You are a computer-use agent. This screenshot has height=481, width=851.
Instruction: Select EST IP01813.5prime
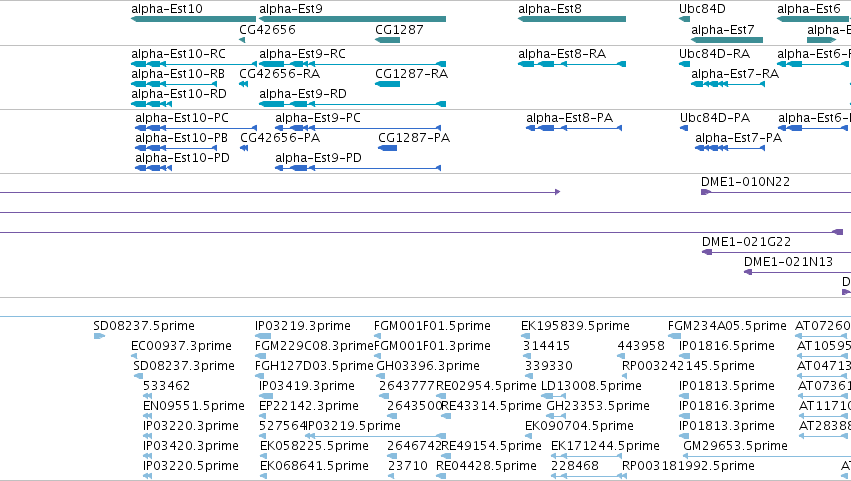click(x=684, y=396)
